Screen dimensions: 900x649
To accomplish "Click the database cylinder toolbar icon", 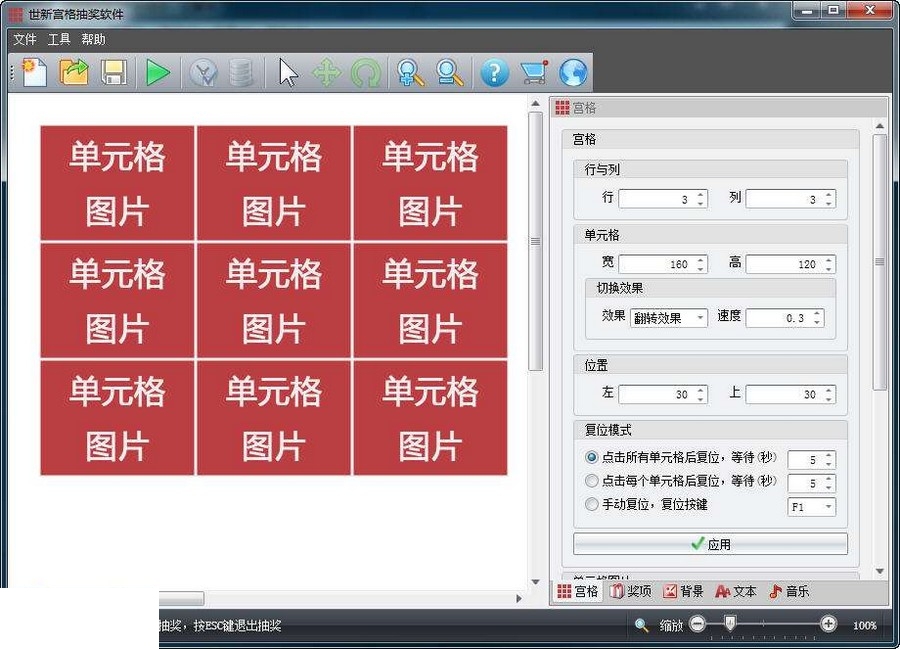I will click(x=240, y=73).
